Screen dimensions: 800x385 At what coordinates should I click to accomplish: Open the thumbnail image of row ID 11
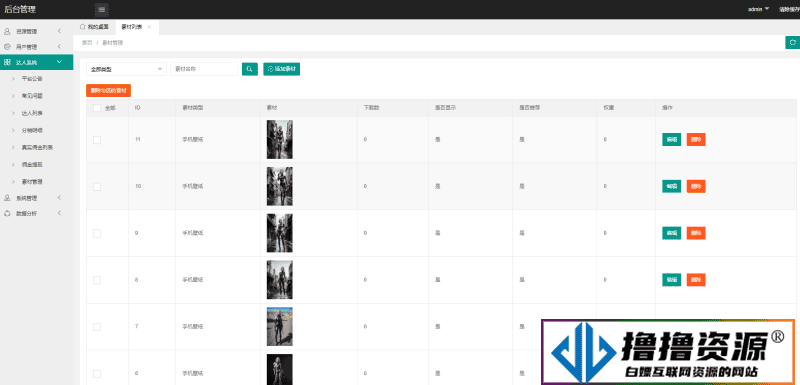pos(280,140)
